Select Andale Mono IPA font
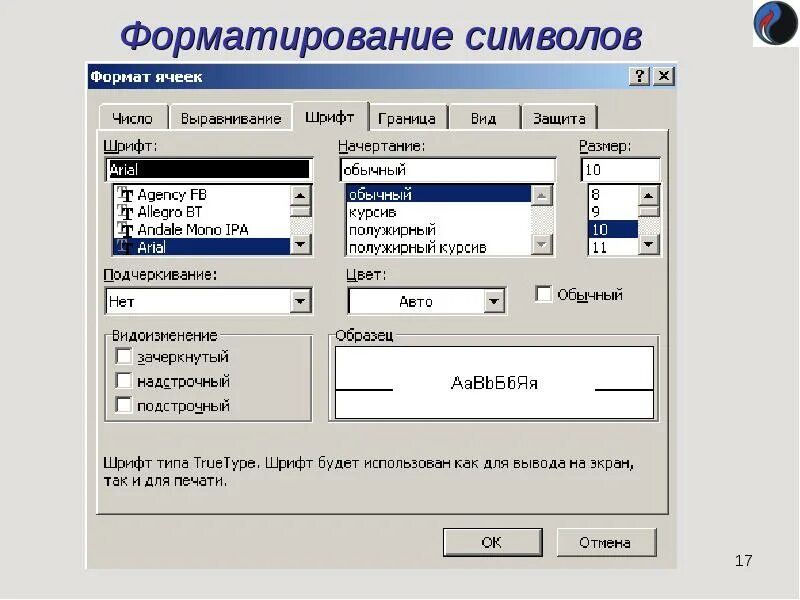The height and width of the screenshot is (600, 800). coord(202,230)
